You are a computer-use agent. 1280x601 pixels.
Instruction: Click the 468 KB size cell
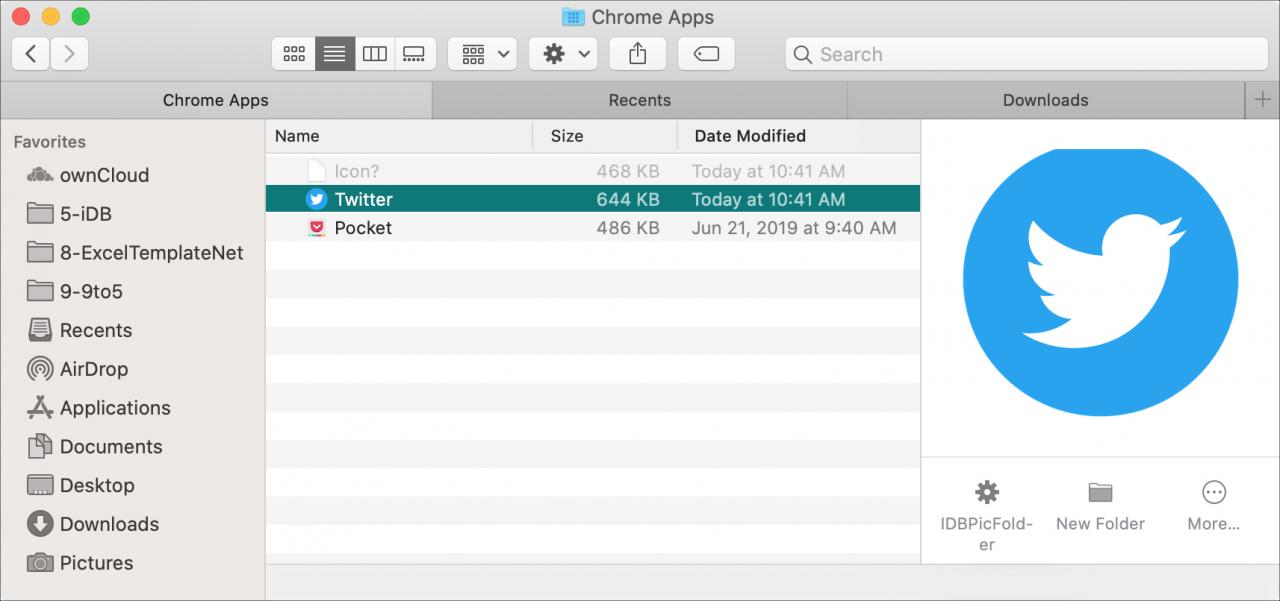pyautogui.click(x=628, y=171)
